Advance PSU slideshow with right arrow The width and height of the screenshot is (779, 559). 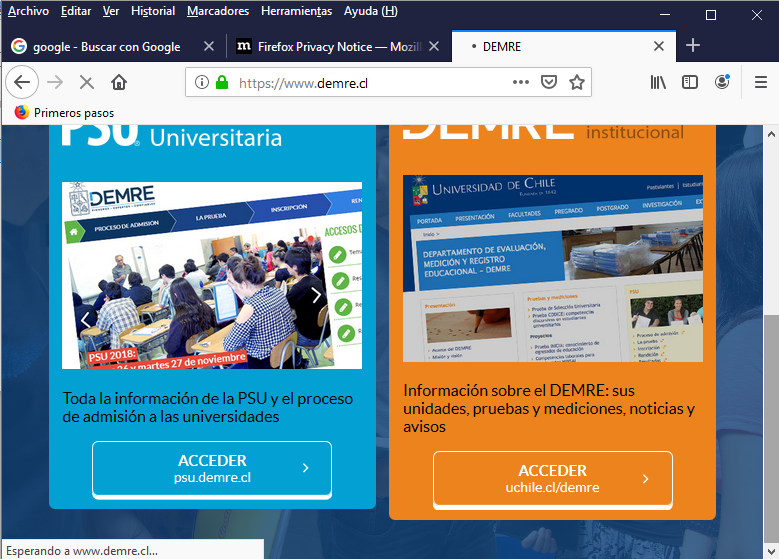(317, 295)
